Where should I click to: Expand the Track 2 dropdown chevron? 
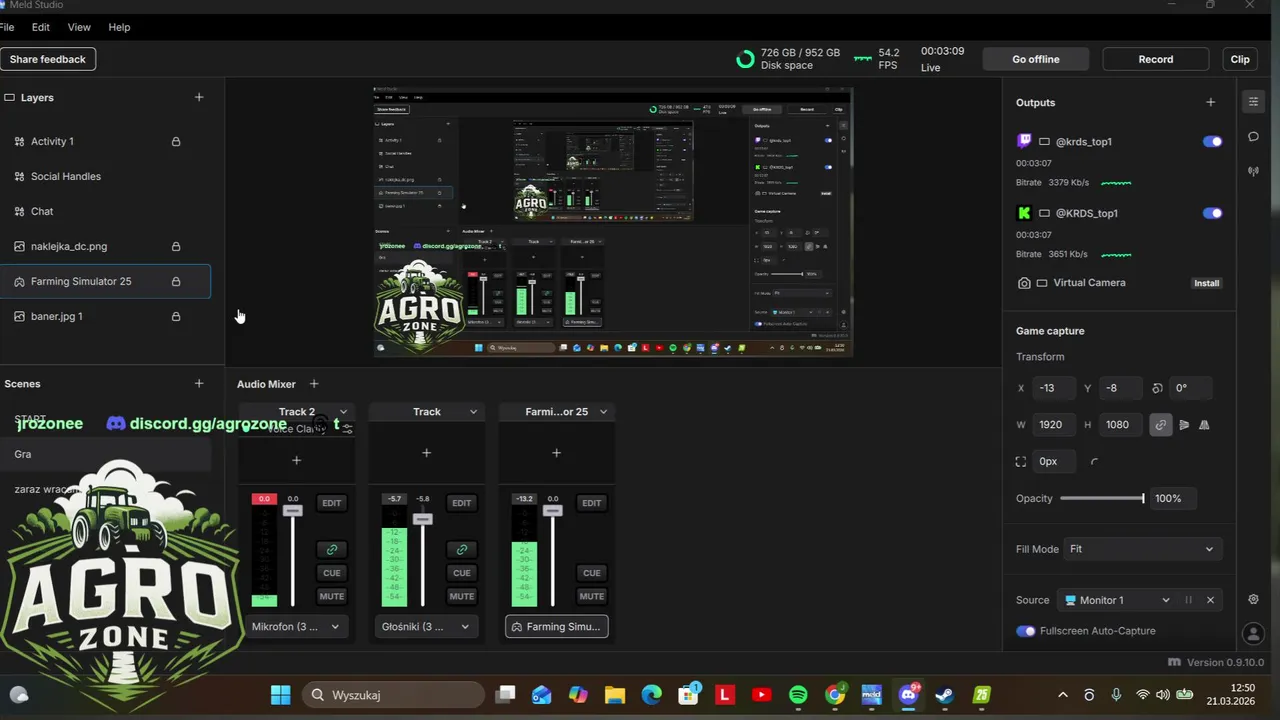(x=343, y=412)
